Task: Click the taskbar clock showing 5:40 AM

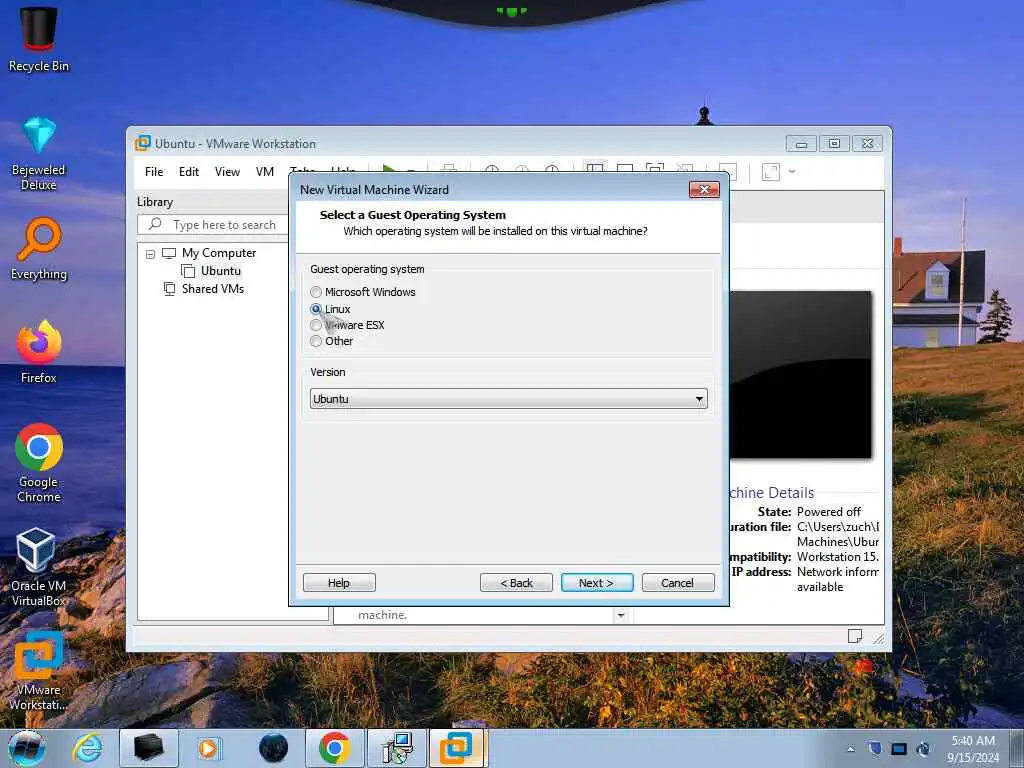Action: click(973, 748)
